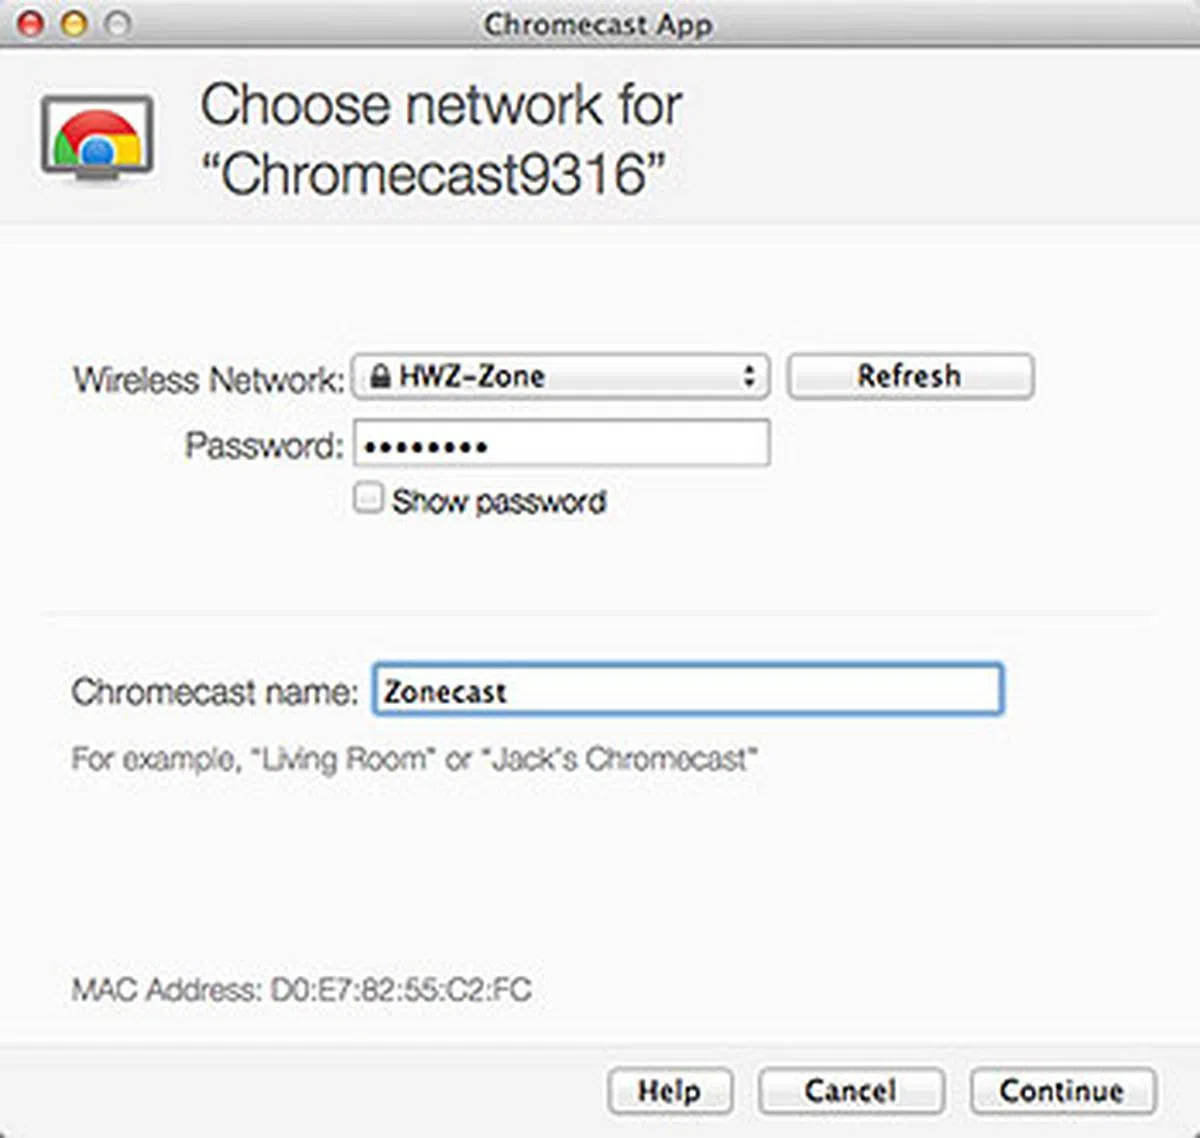Screen dimensions: 1200x1138
Task: Enable the Show password checkbox
Action: click(368, 498)
